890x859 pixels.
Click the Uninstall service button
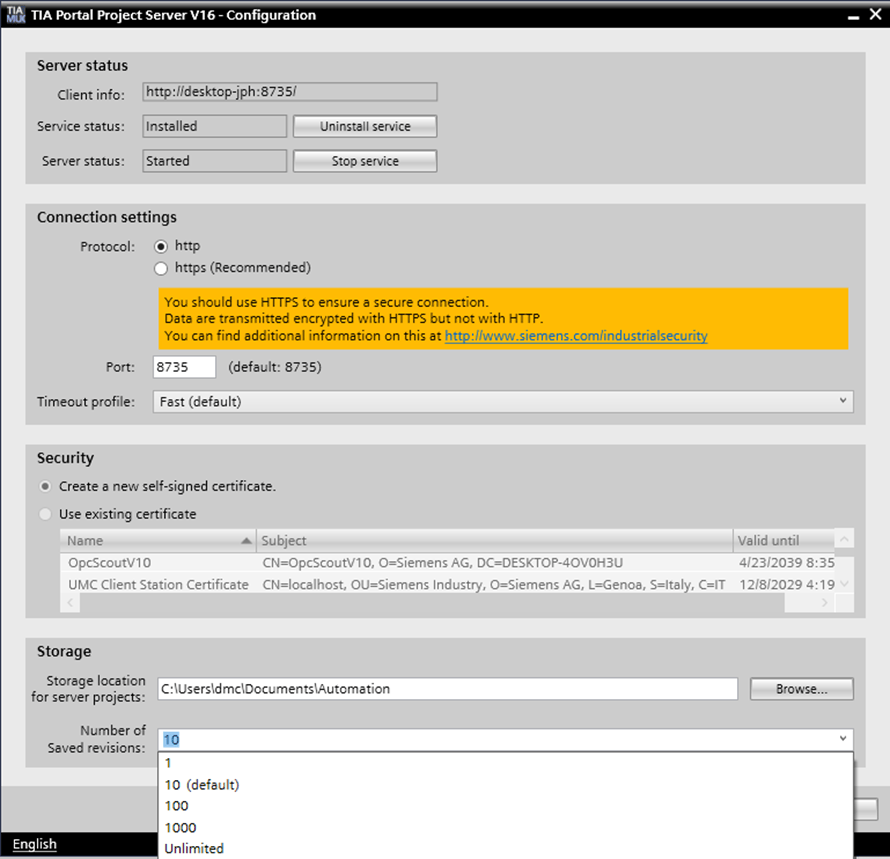coord(364,127)
